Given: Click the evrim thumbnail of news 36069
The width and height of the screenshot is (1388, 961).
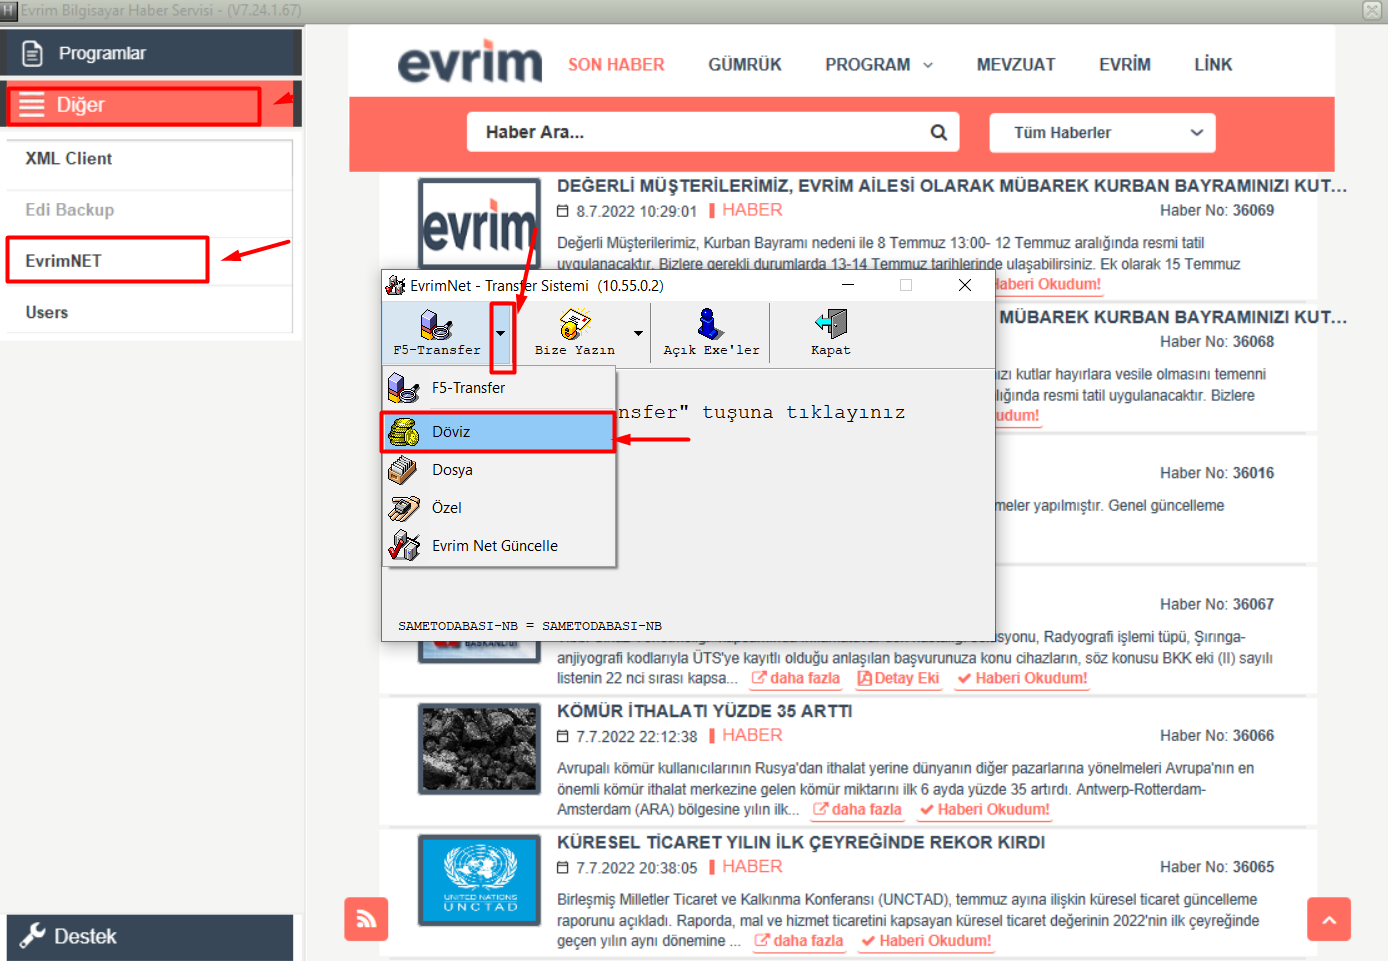Looking at the screenshot, I should pyautogui.click(x=480, y=224).
